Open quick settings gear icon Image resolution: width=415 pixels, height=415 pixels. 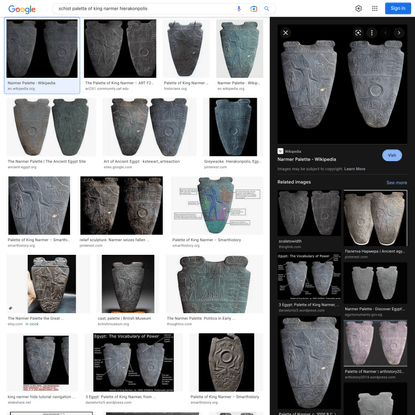358,8
